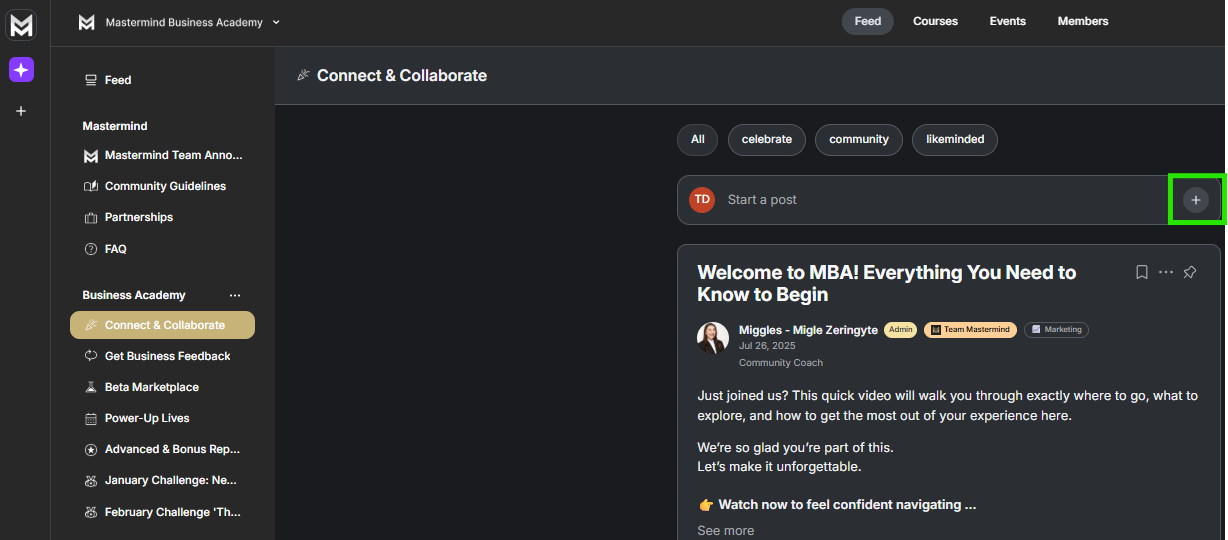Click See more on the post
The height and width of the screenshot is (540, 1228).
[x=726, y=530]
